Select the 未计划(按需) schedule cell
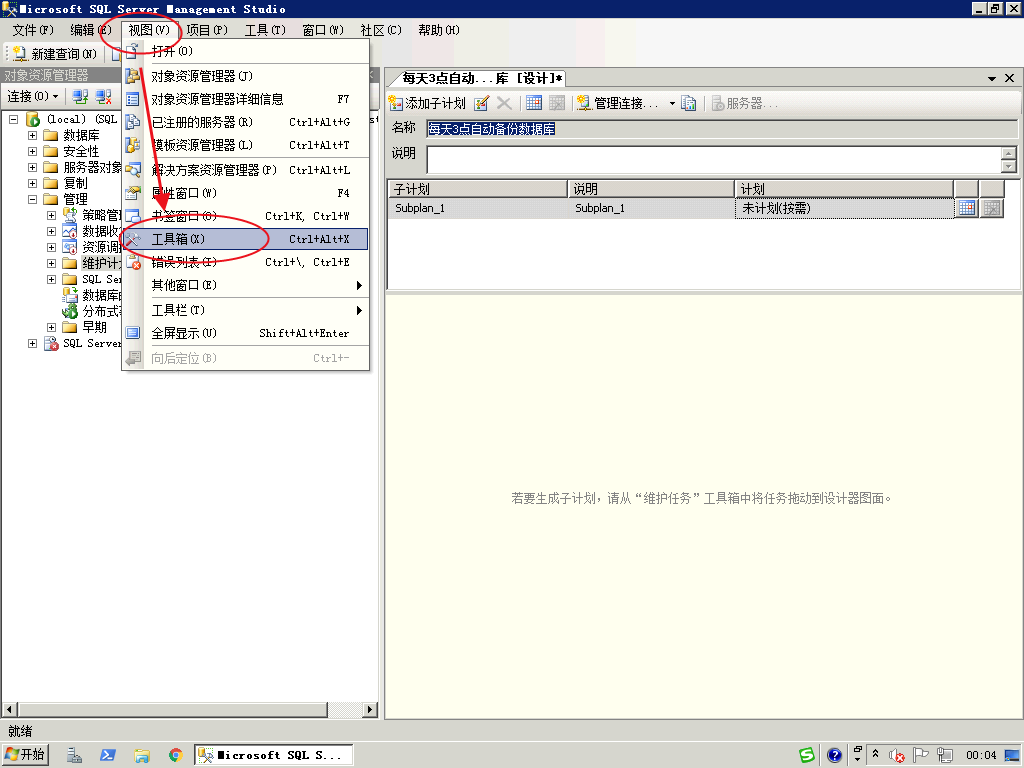Viewport: 1024px width, 768px height. [x=844, y=208]
